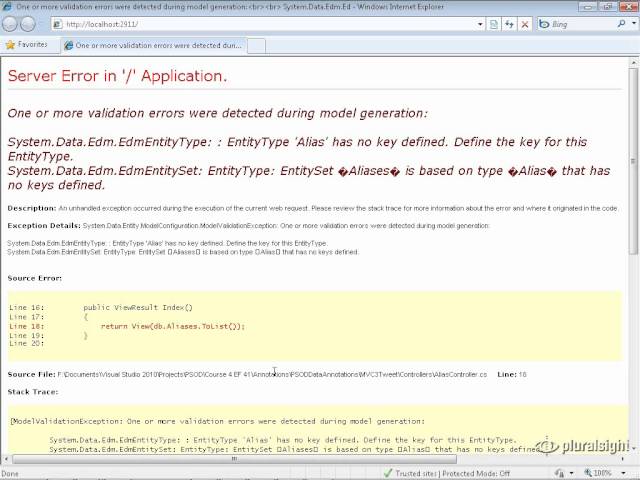The width and height of the screenshot is (640, 480).
Task: Click the zoom magnifier icon in status bar
Action: 588,473
